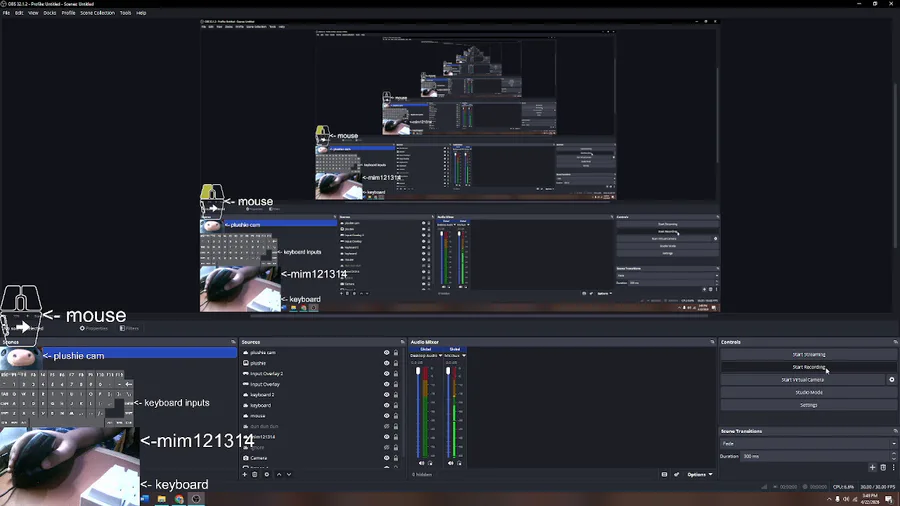Add a new source with plus icon
Viewport: 900px width, 506px height.
tap(245, 474)
